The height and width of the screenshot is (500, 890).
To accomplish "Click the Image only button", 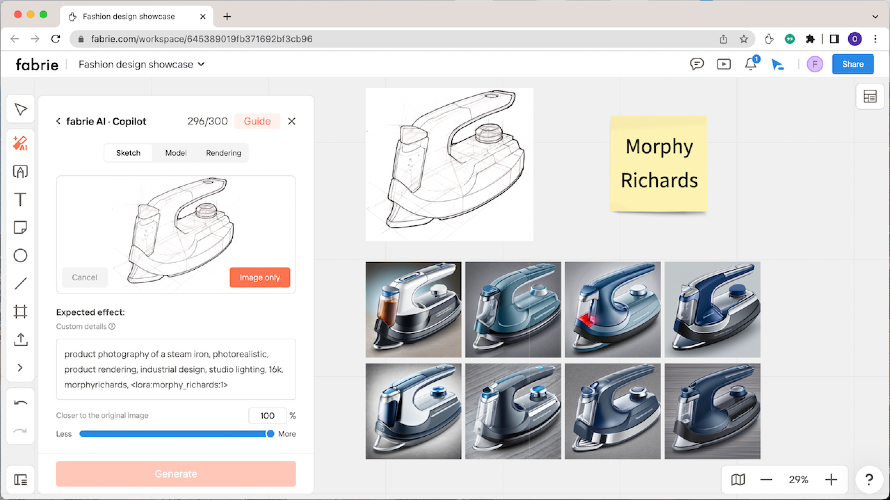I will [x=260, y=277].
